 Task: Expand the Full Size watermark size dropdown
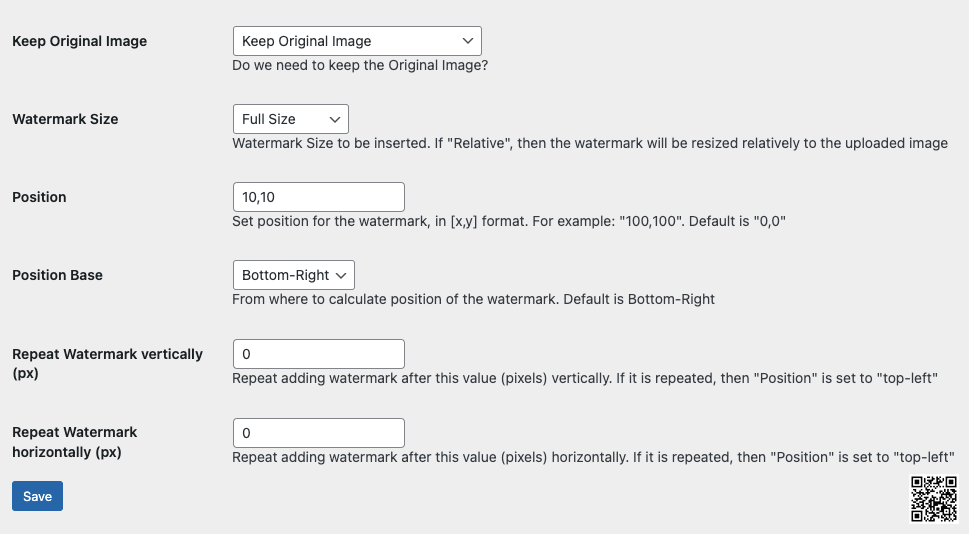(290, 119)
